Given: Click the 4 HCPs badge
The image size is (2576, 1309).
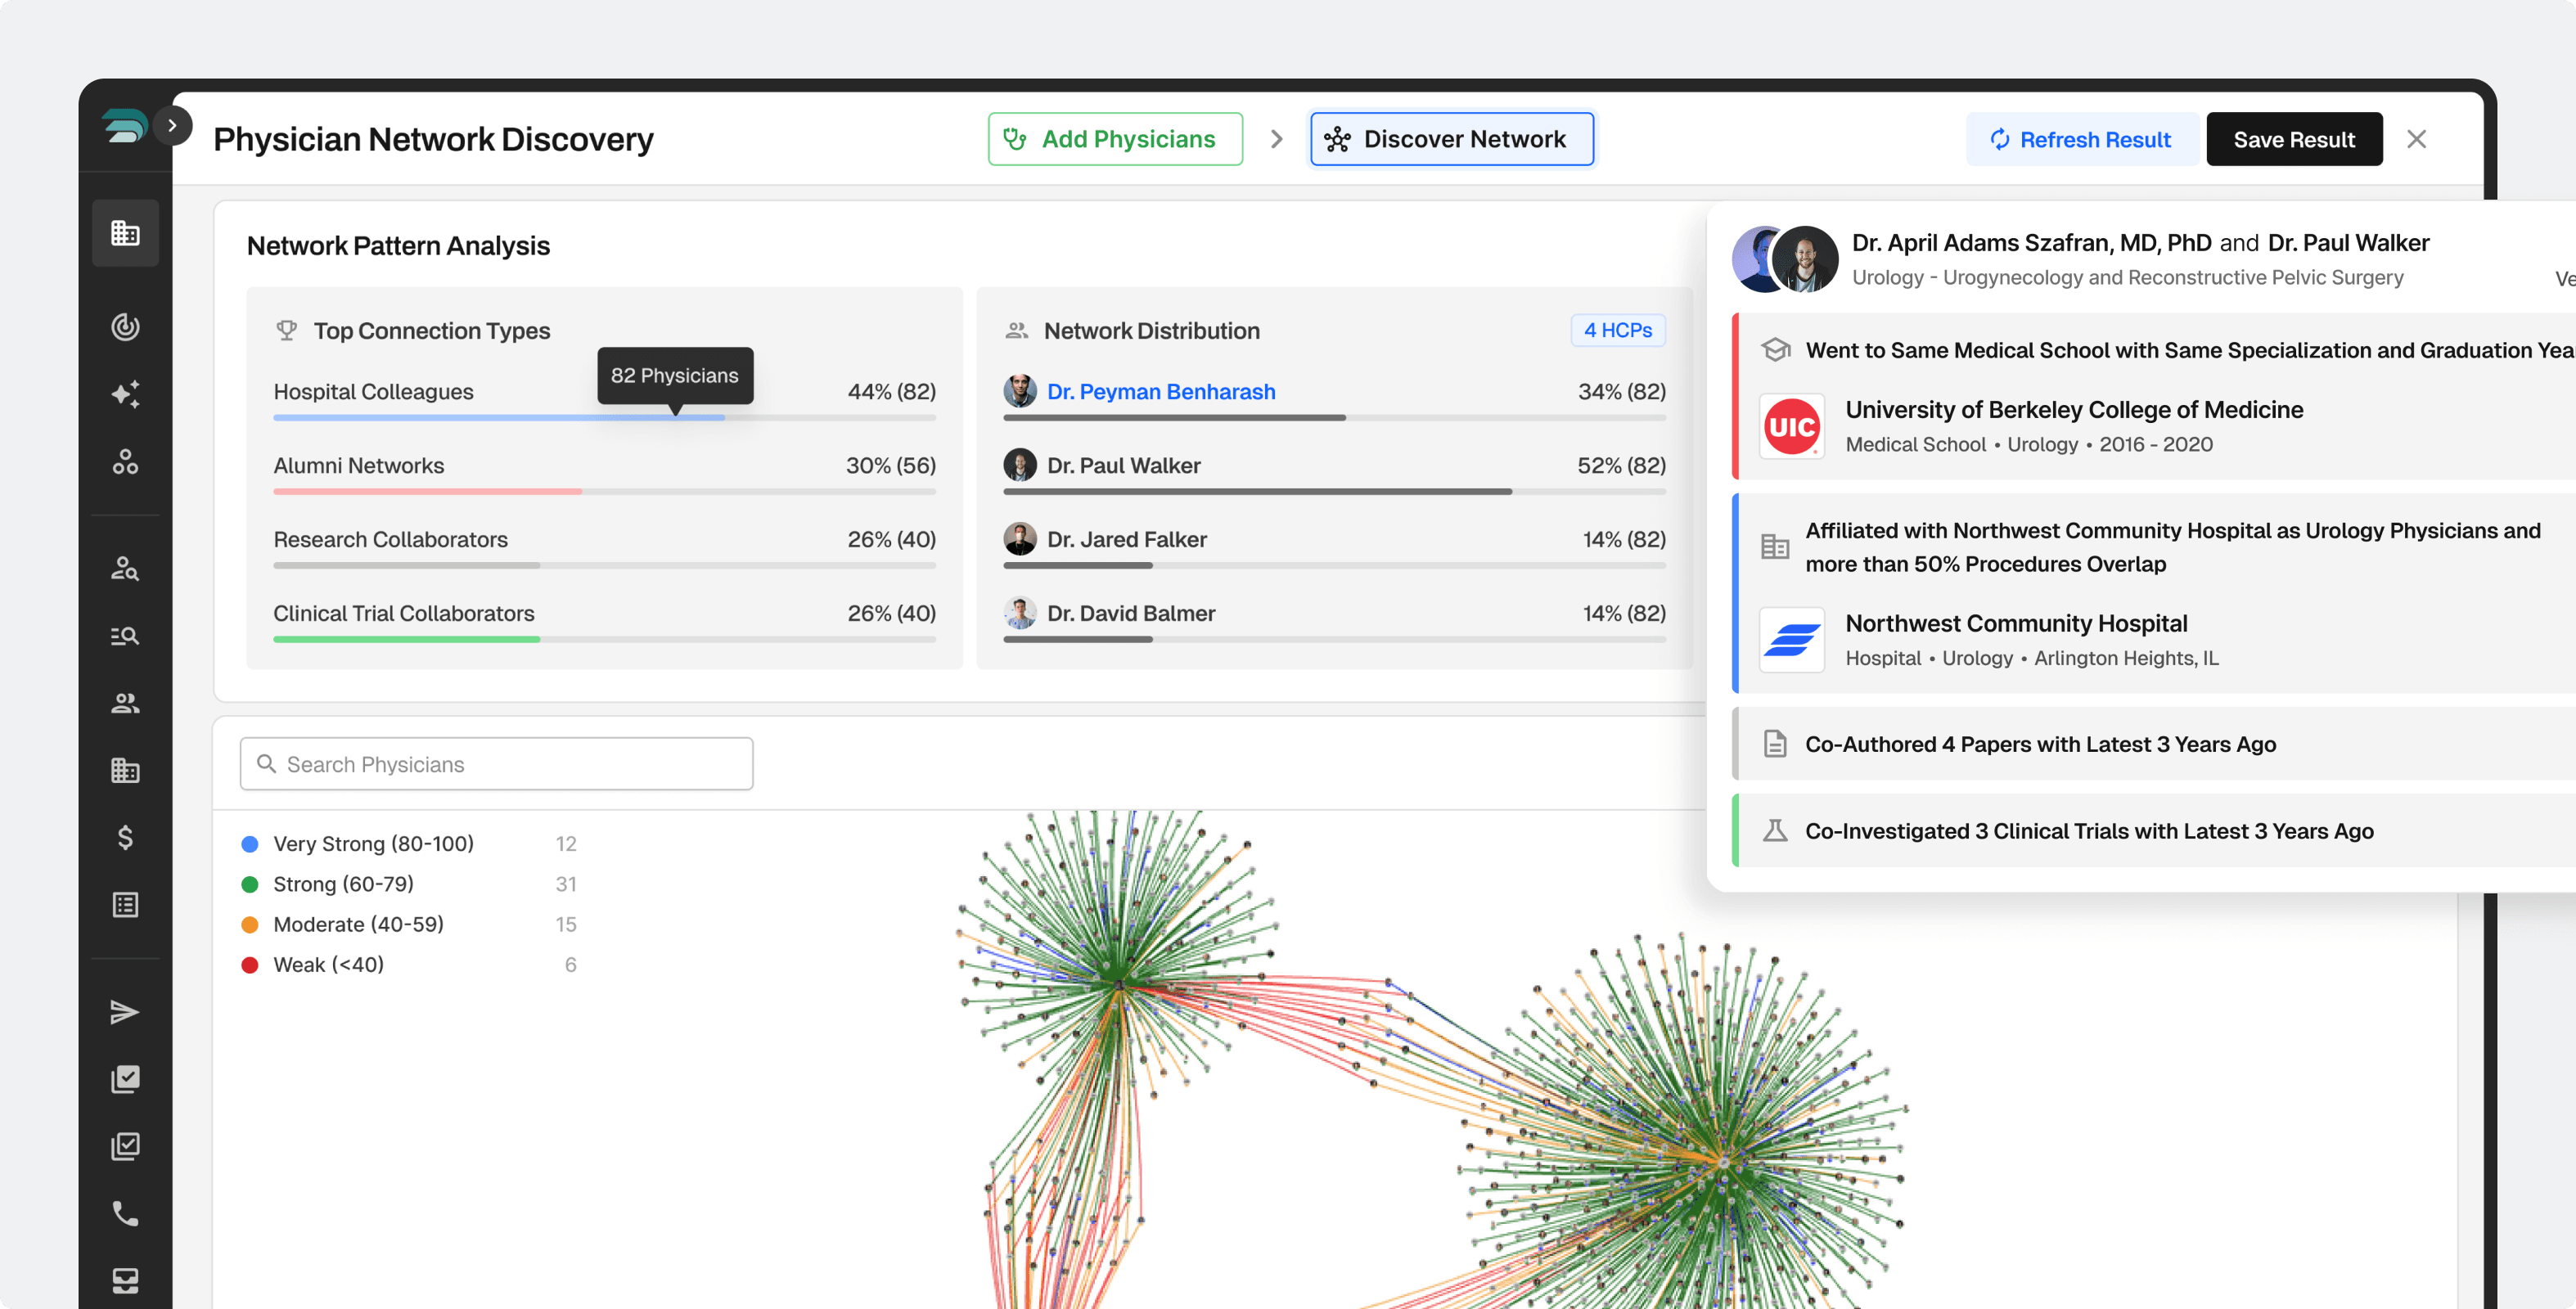Looking at the screenshot, I should (1617, 330).
